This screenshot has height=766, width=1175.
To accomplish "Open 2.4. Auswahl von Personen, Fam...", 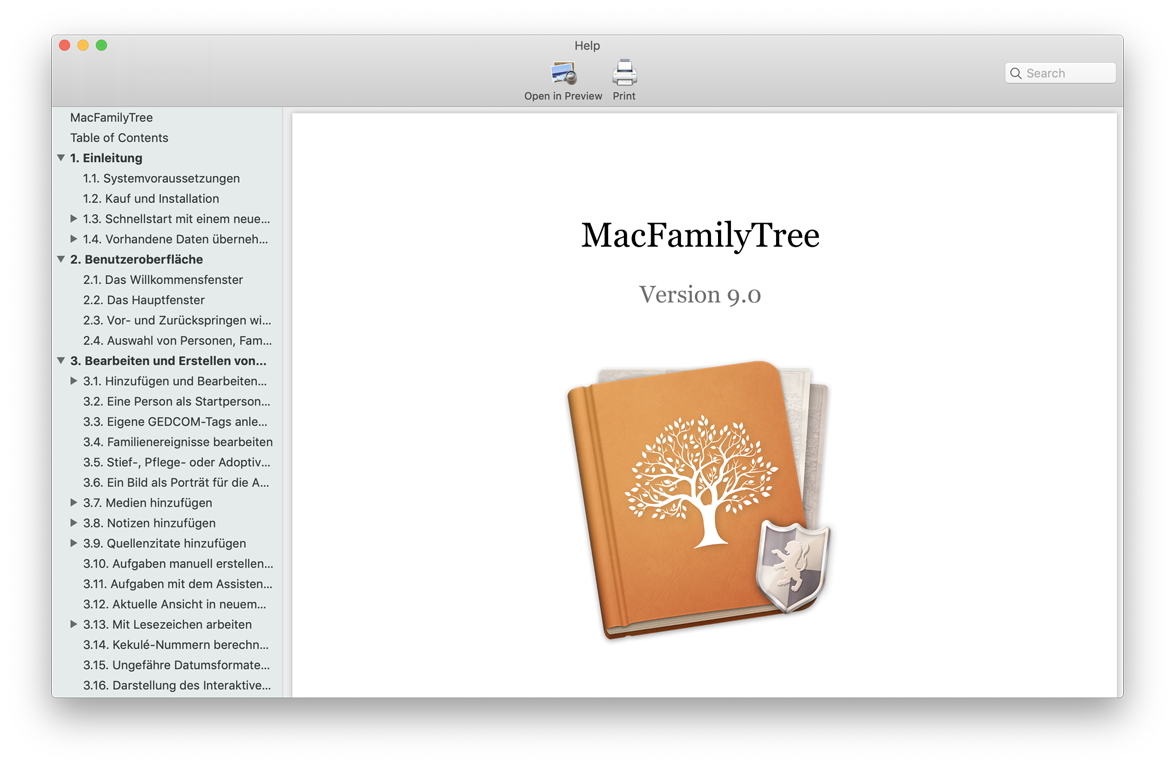I will [177, 340].
